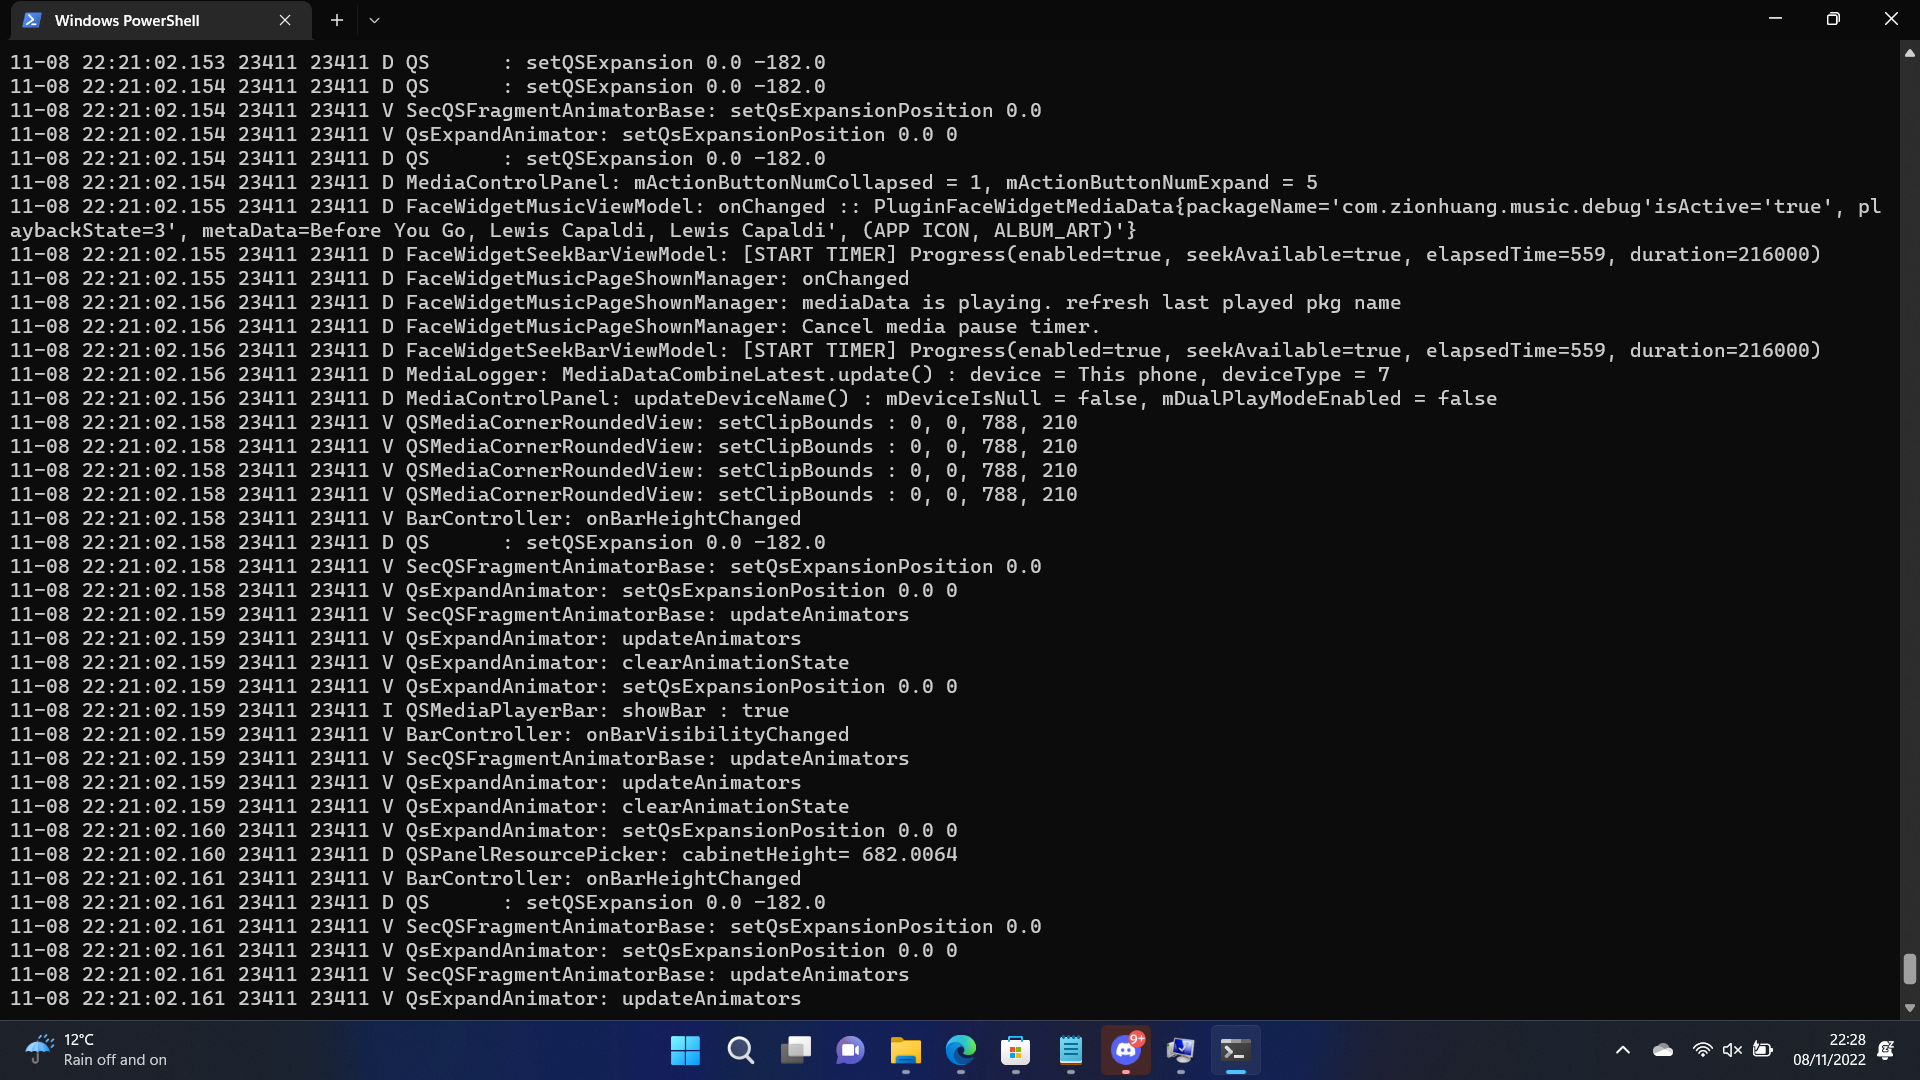The image size is (1920, 1080).
Task: Open the Windows Start menu
Action: coord(685,1050)
